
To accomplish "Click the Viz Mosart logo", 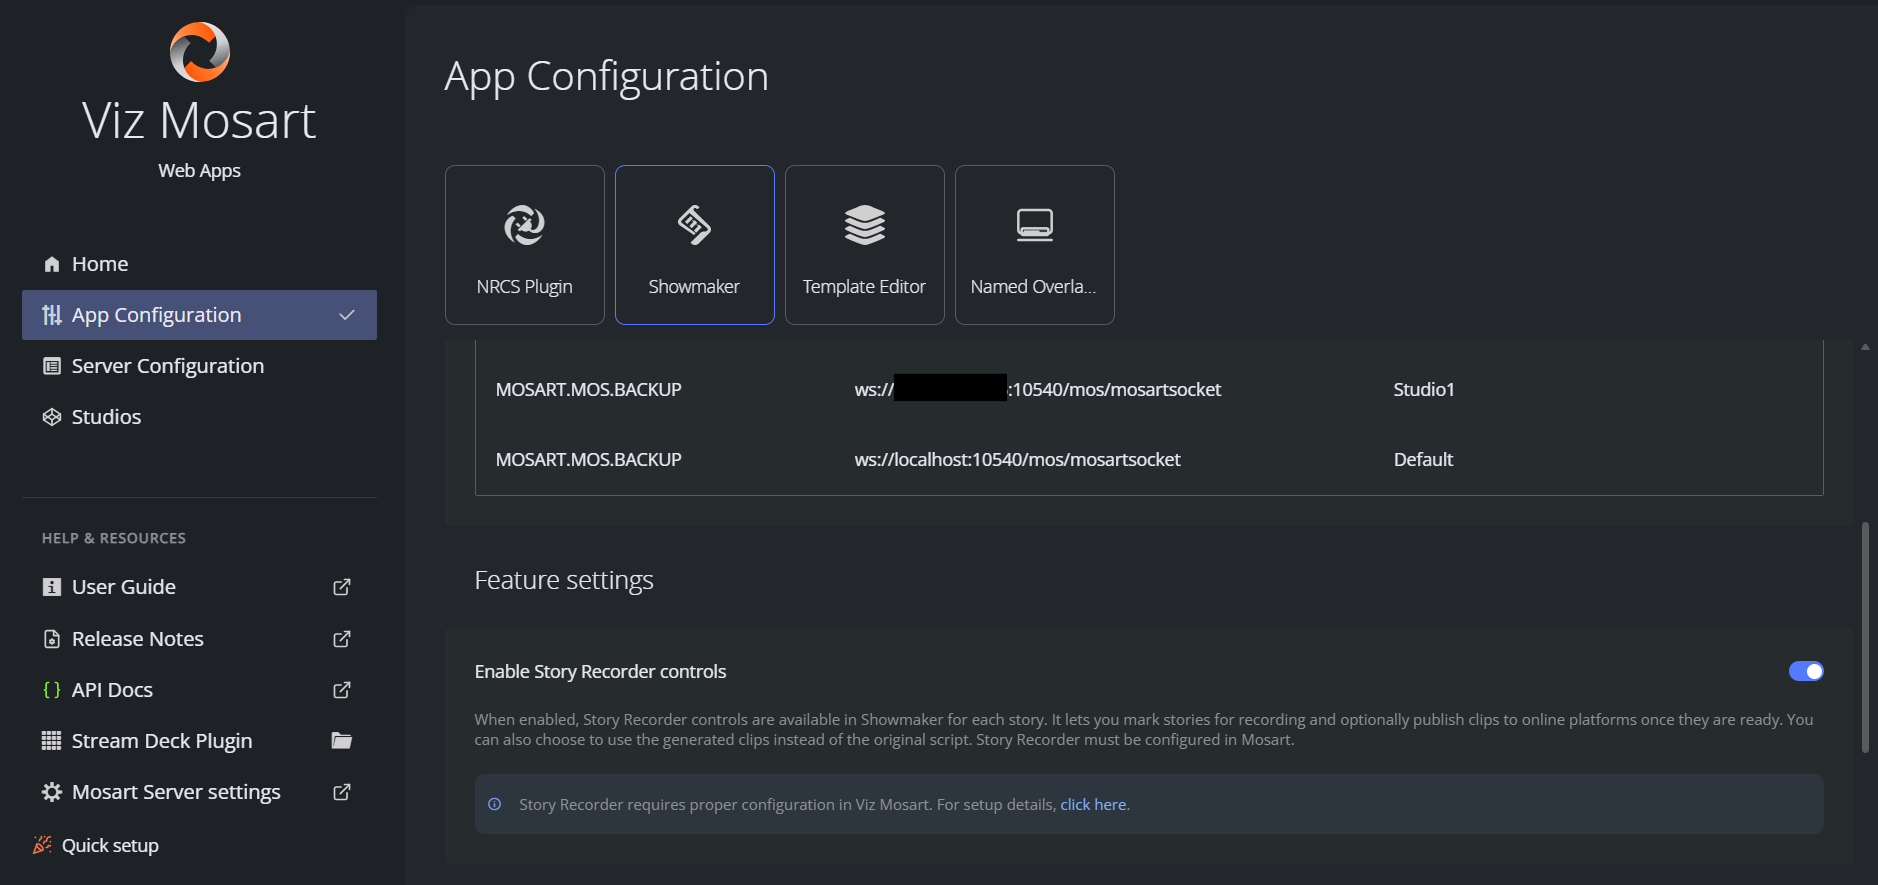I will pos(200,52).
